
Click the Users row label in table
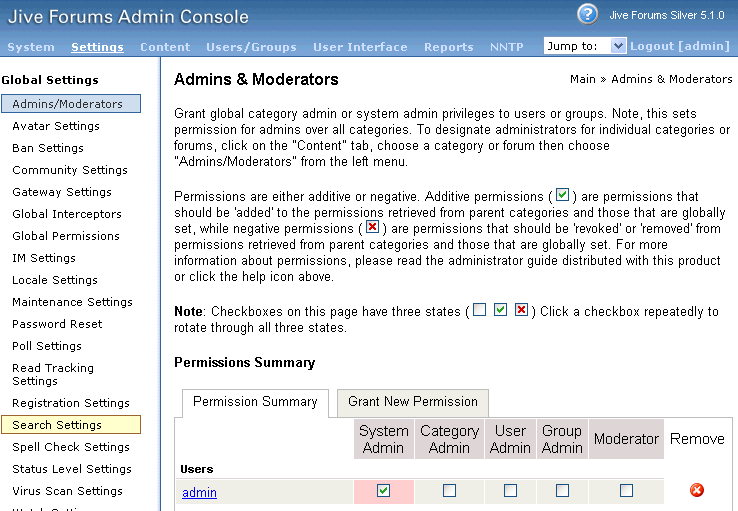tap(197, 469)
